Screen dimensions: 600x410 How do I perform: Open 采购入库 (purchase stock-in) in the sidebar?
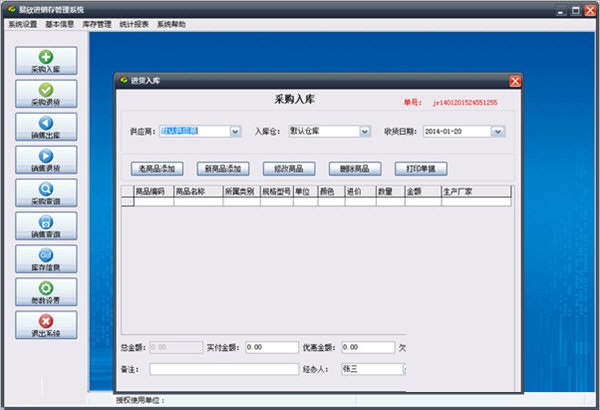click(46, 61)
